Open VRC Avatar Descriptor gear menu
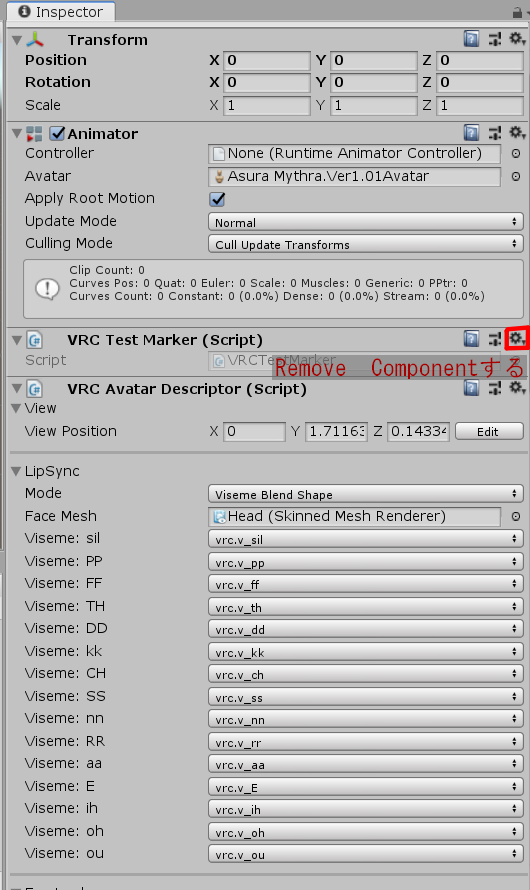The width and height of the screenshot is (530, 890). click(517, 388)
